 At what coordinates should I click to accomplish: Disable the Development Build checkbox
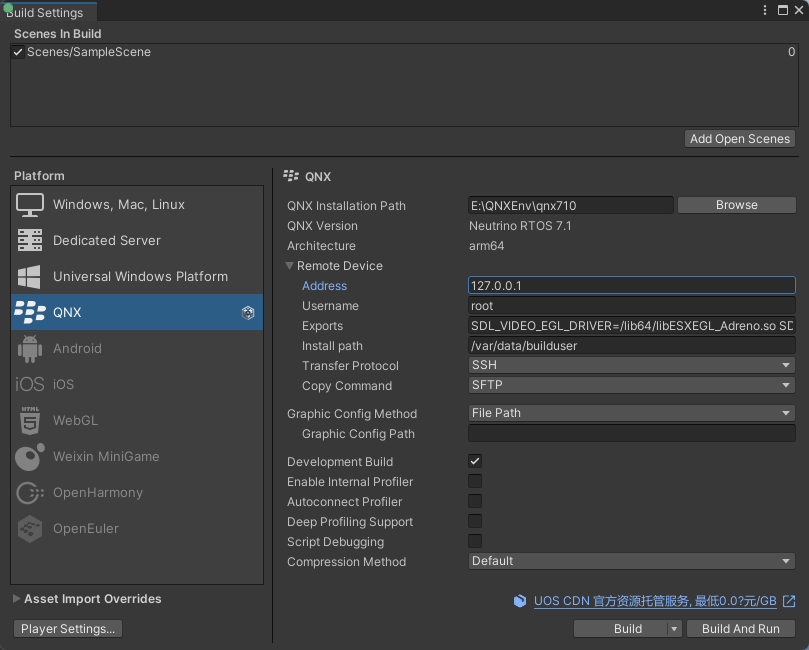474,461
